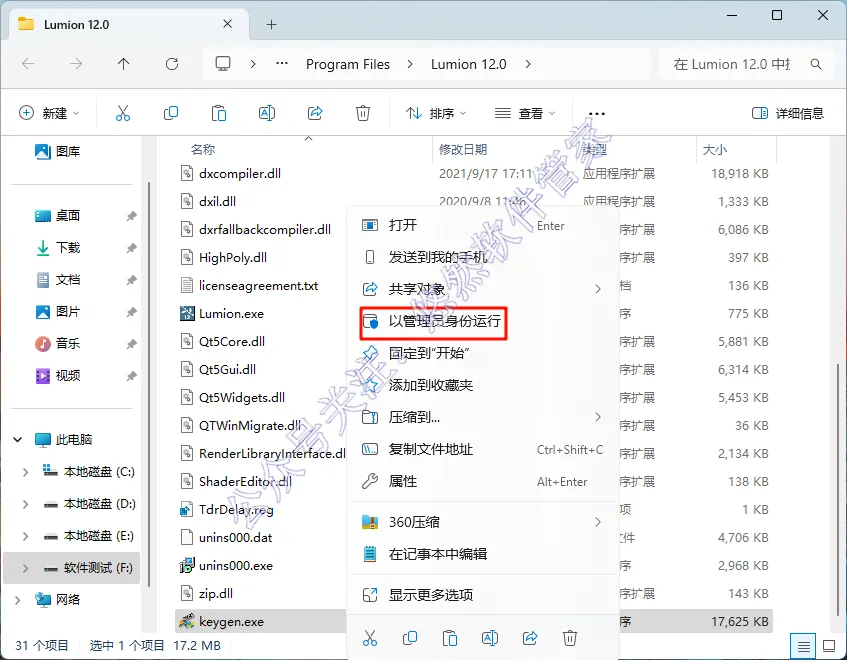Select 以管理员身份运行 menu item
Viewport: 847px width, 660px height.
click(482, 321)
